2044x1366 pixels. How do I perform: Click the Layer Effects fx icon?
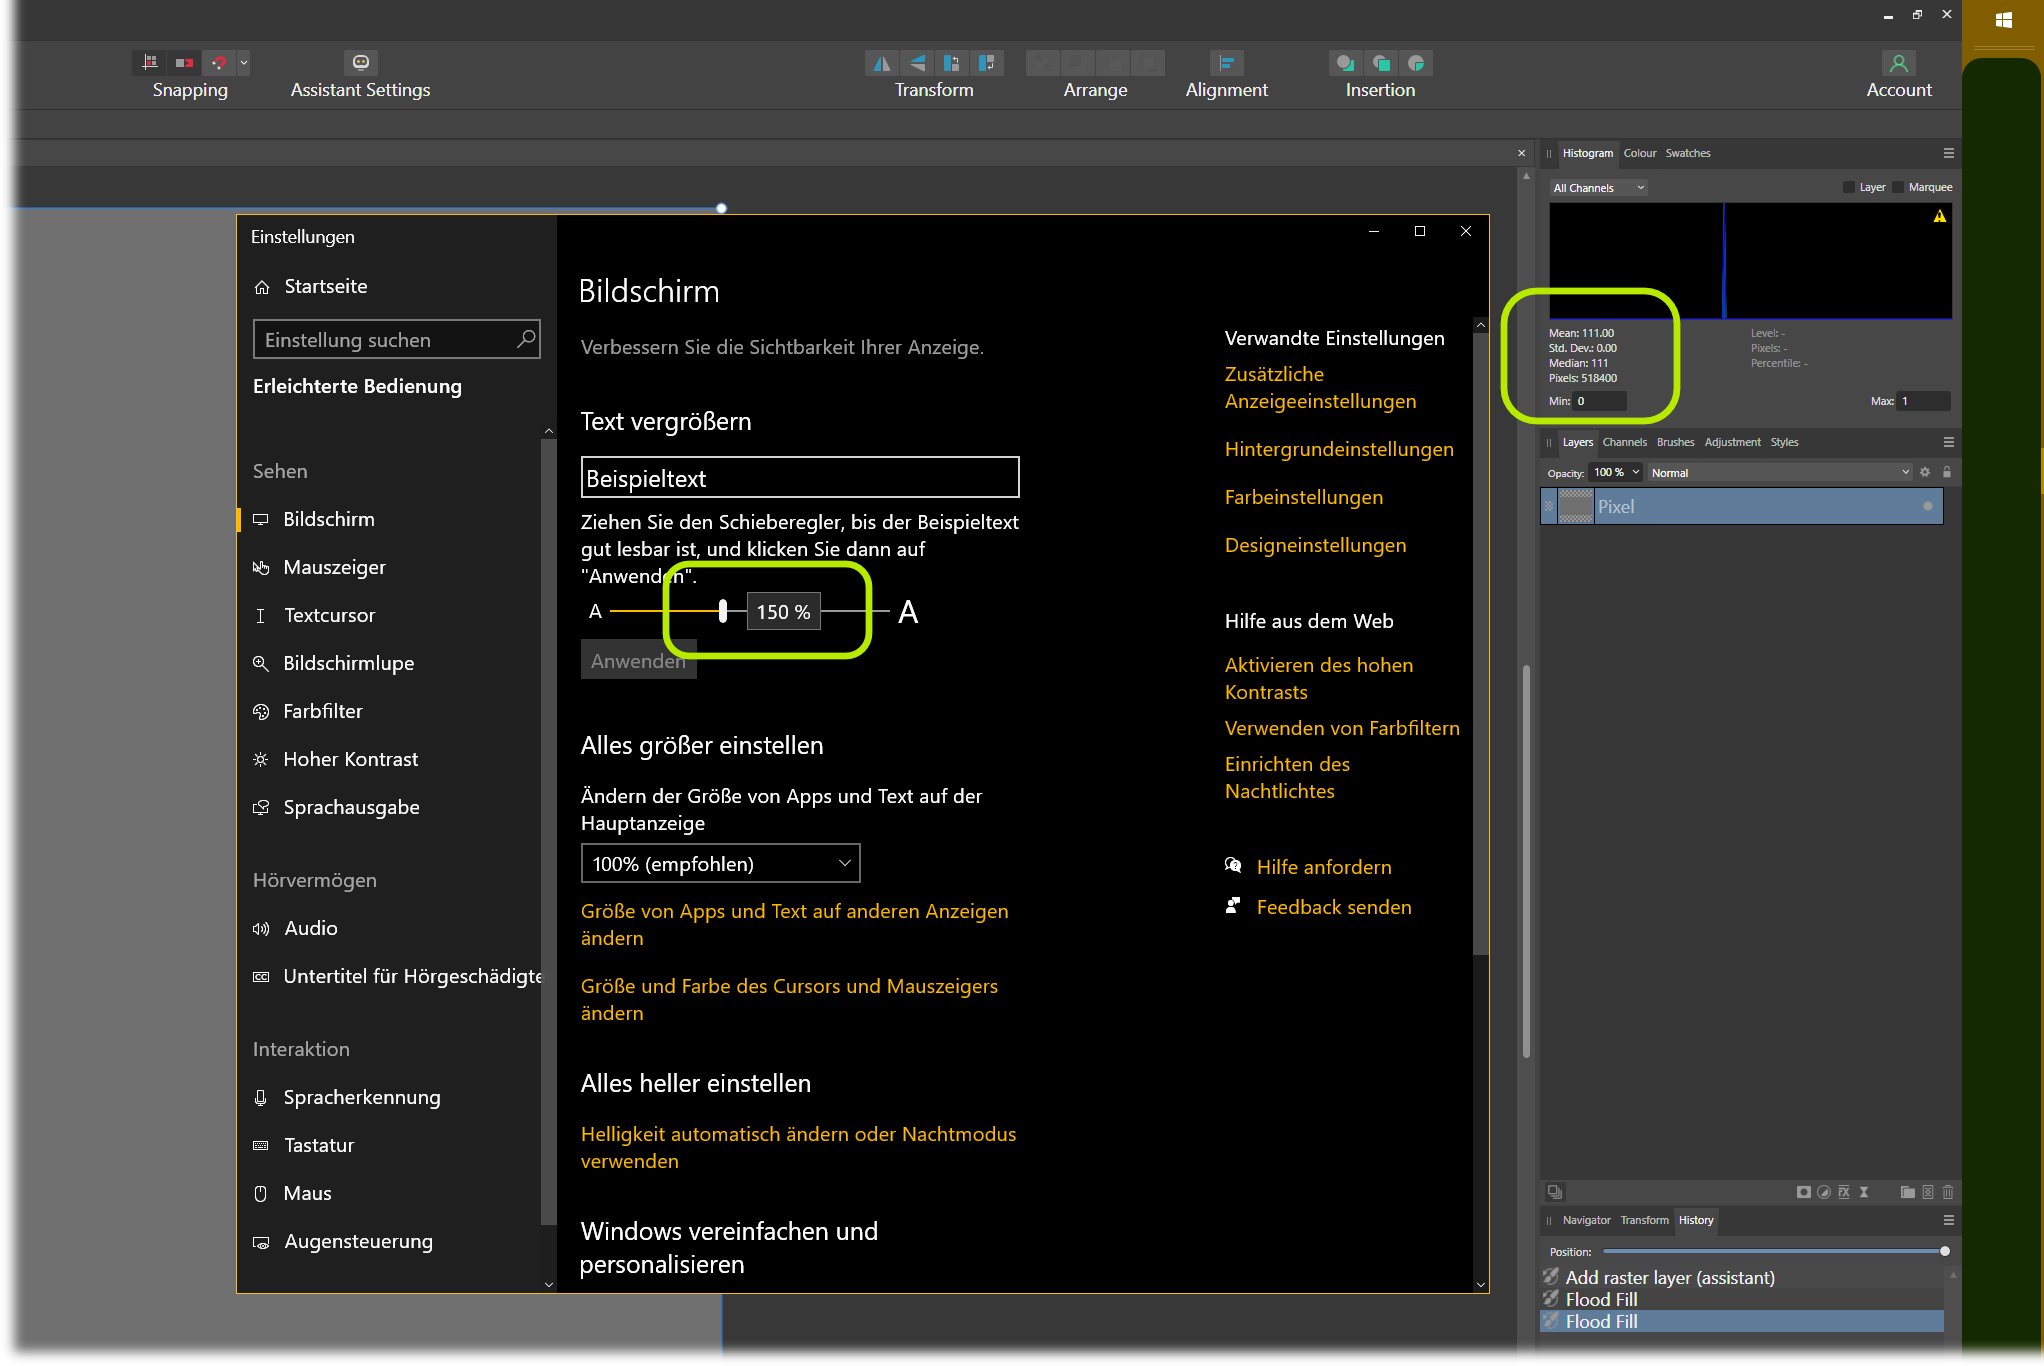tap(1843, 1192)
